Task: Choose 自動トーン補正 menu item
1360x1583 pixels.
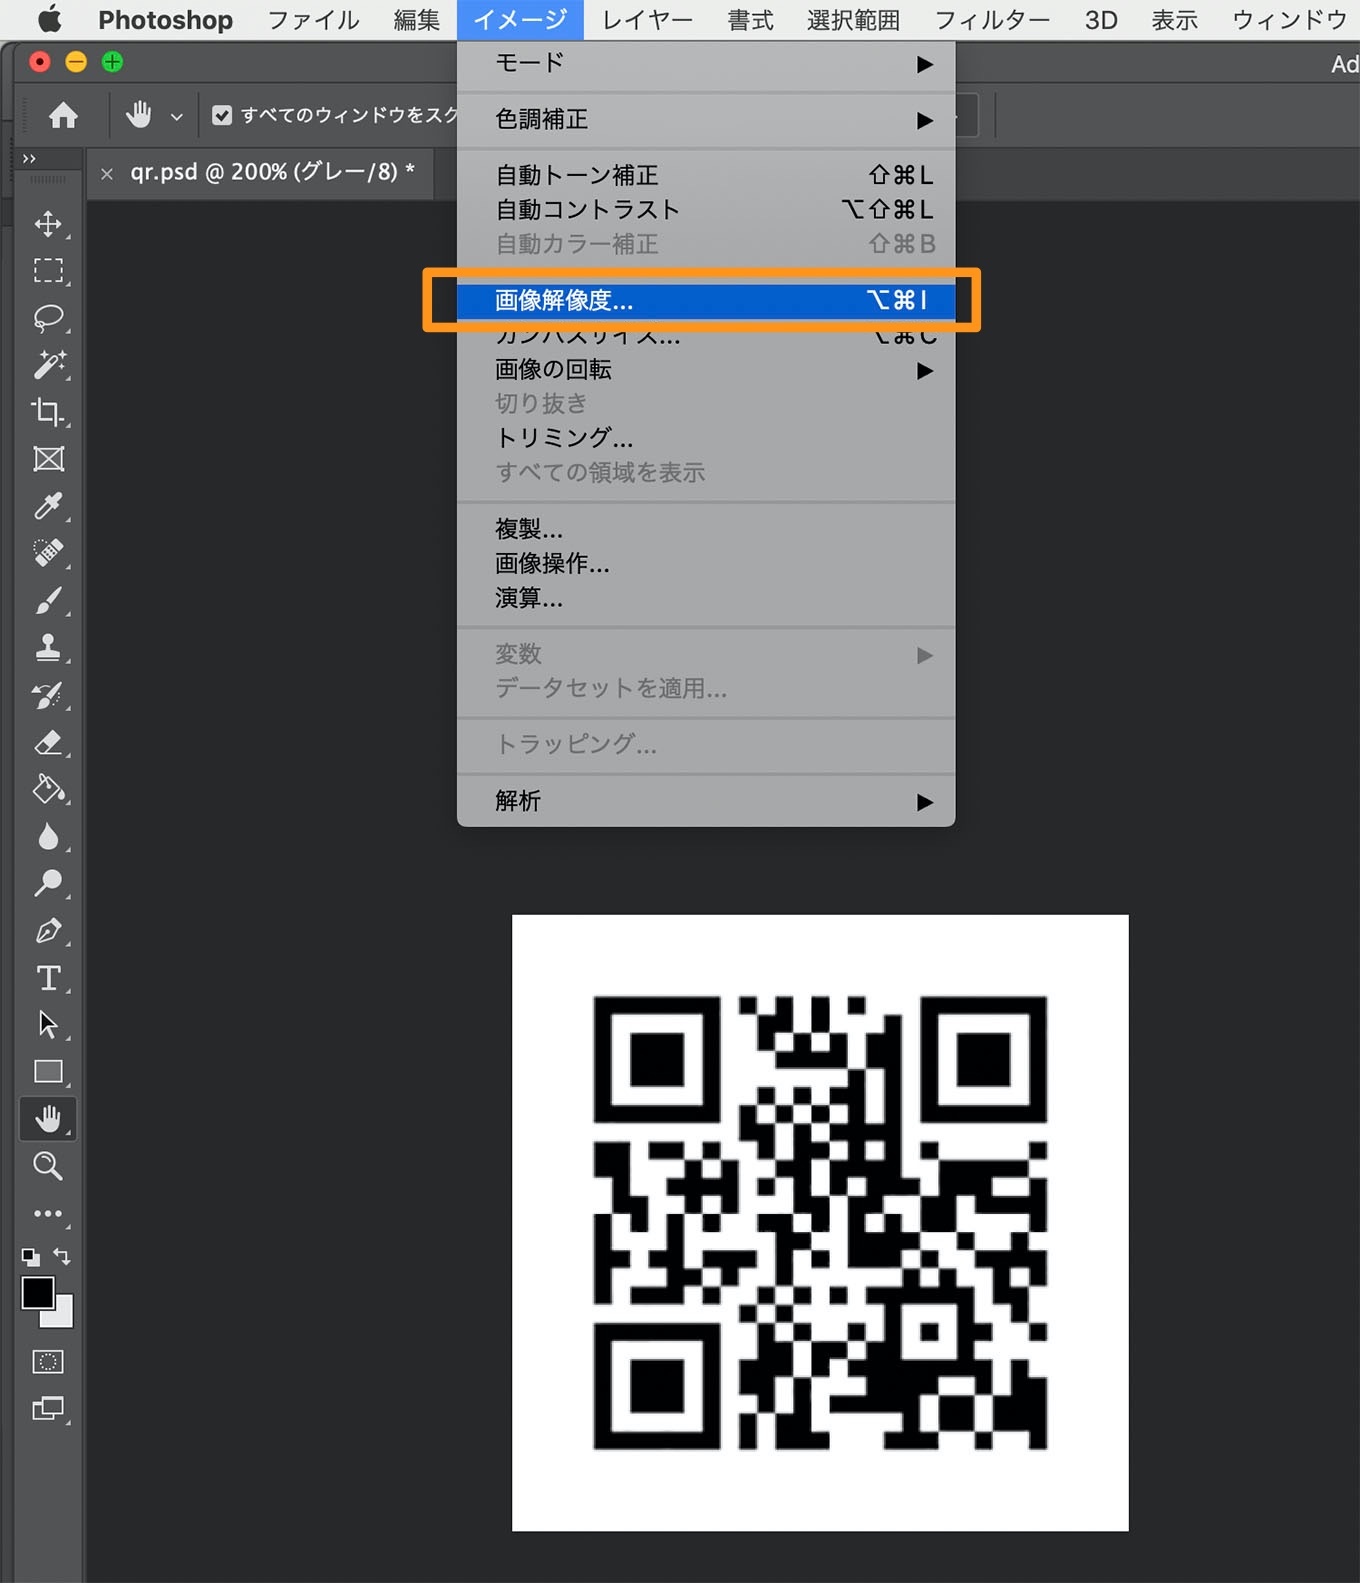Action: 706,176
